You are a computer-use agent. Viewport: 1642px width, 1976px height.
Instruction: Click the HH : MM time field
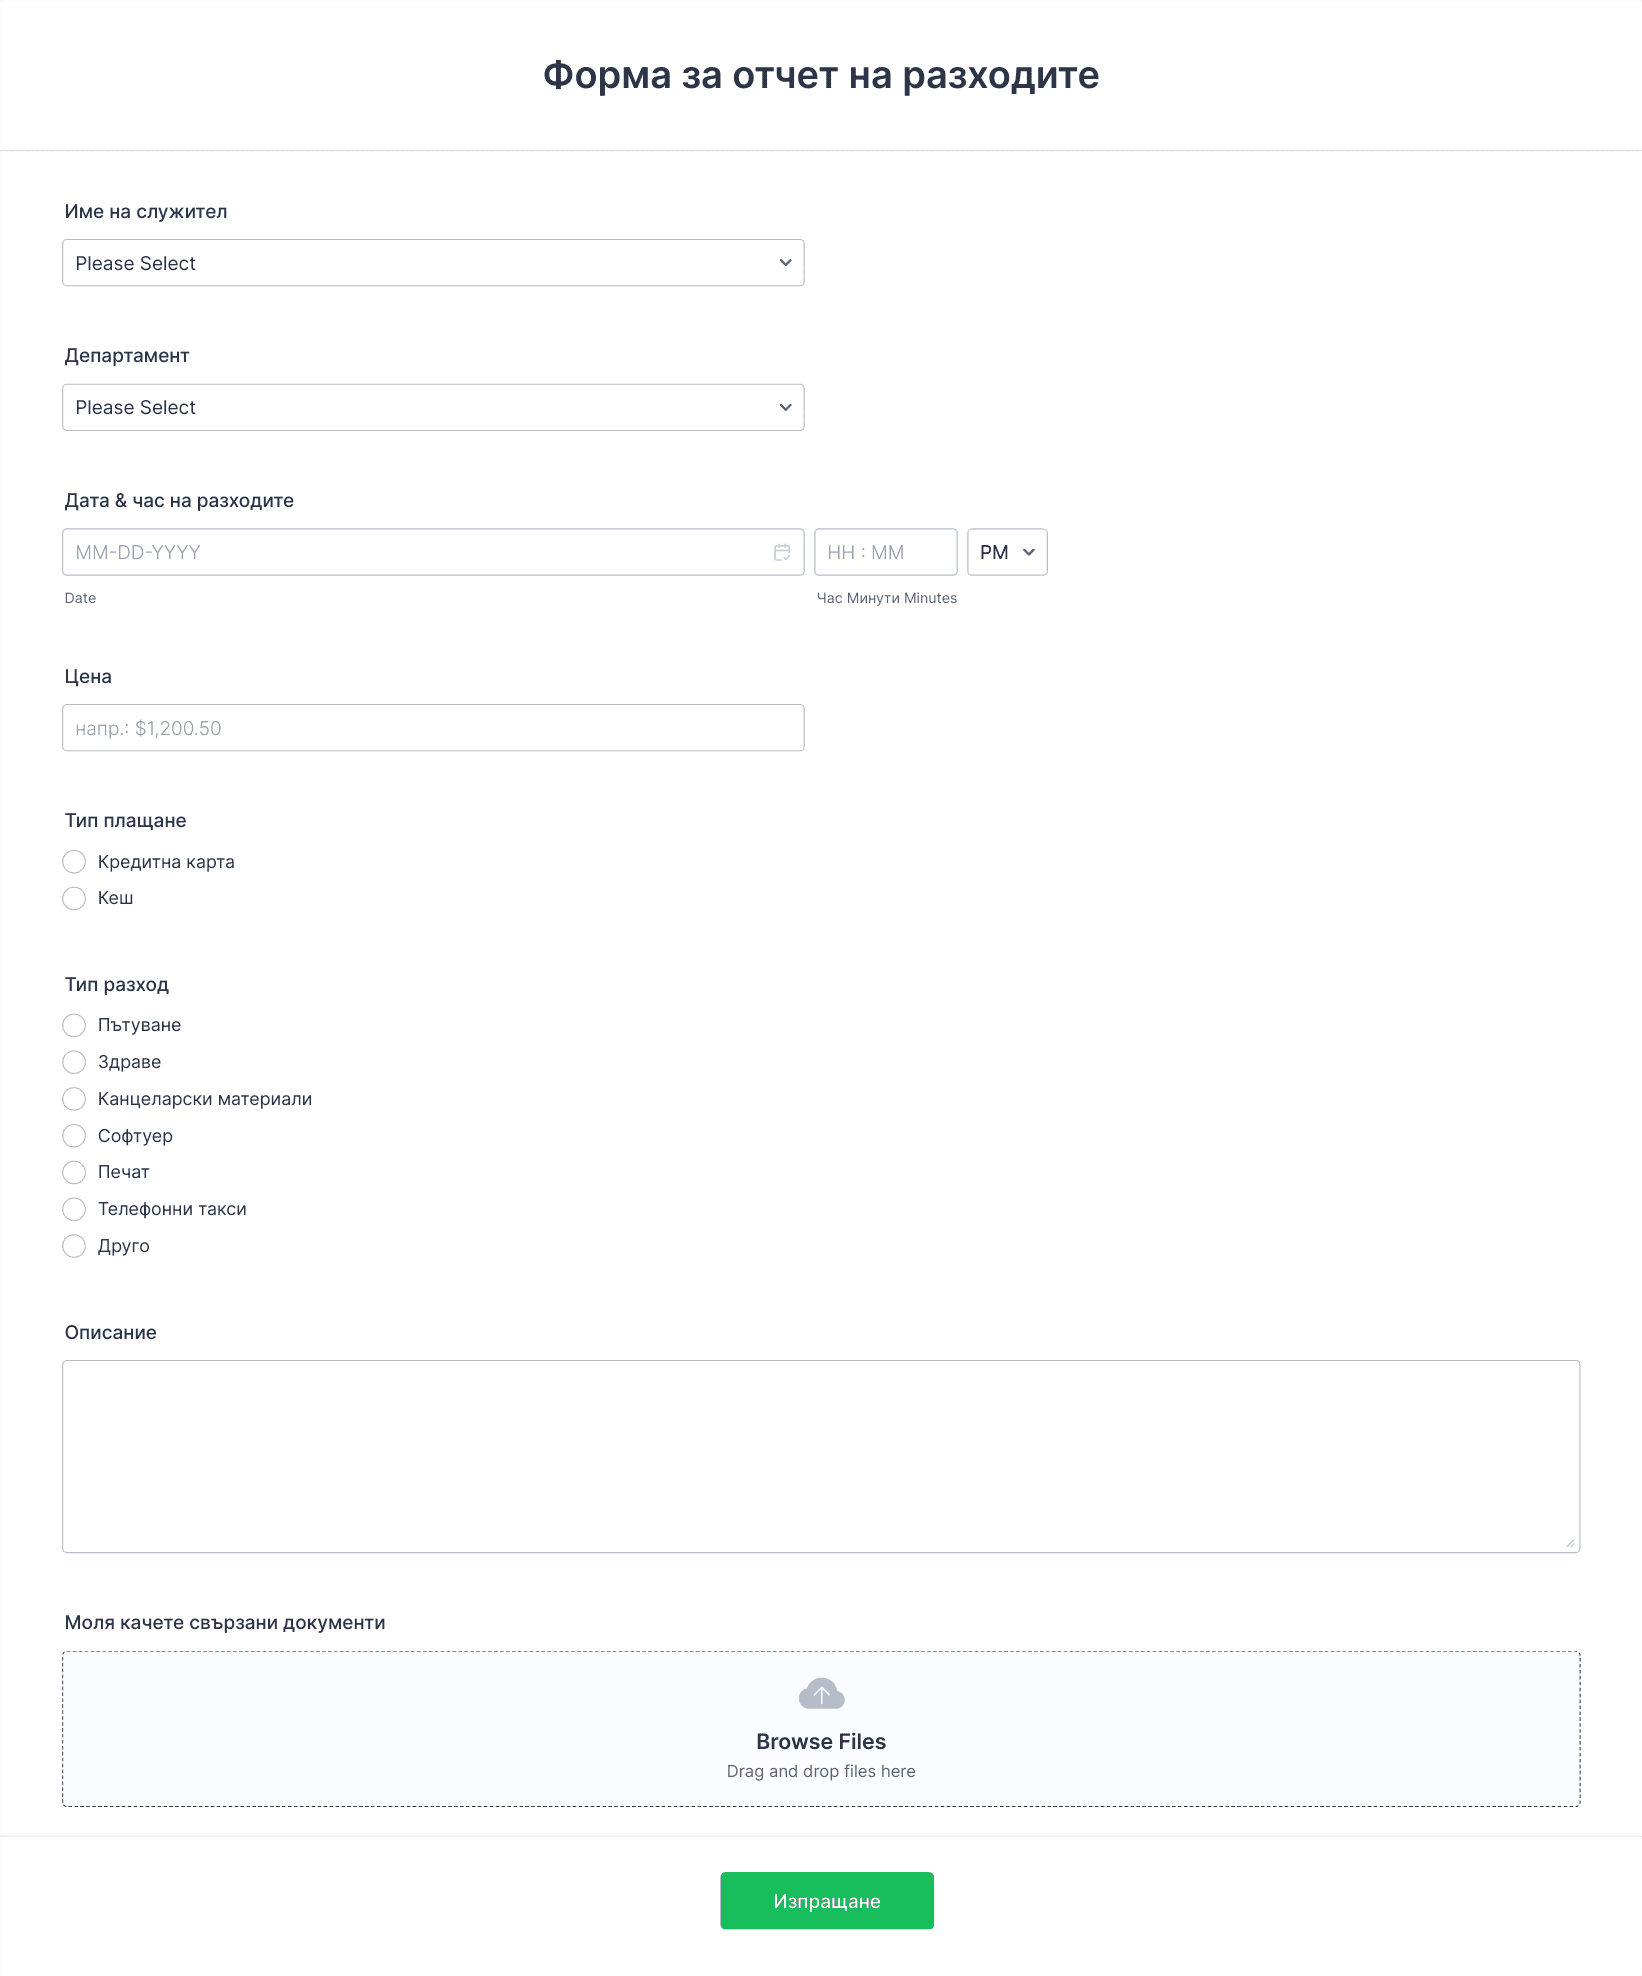pyautogui.click(x=886, y=552)
